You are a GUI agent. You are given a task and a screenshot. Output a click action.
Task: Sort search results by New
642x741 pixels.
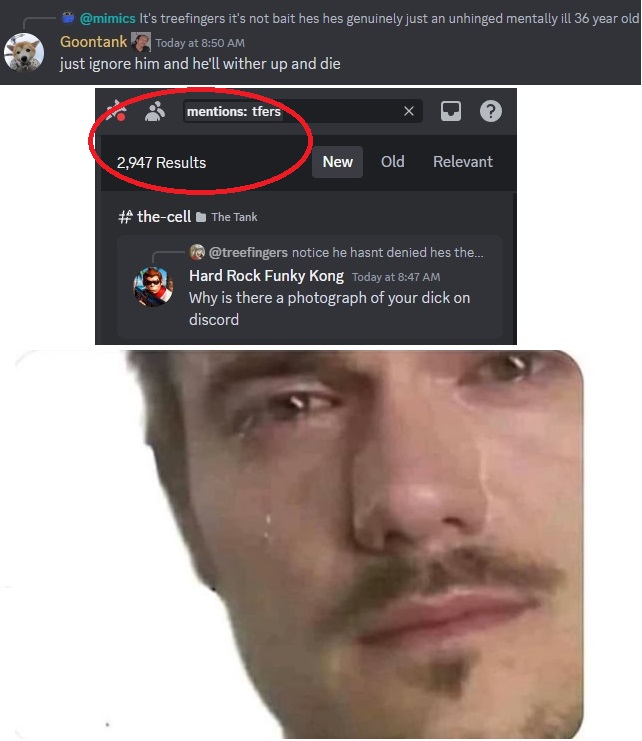coord(337,162)
